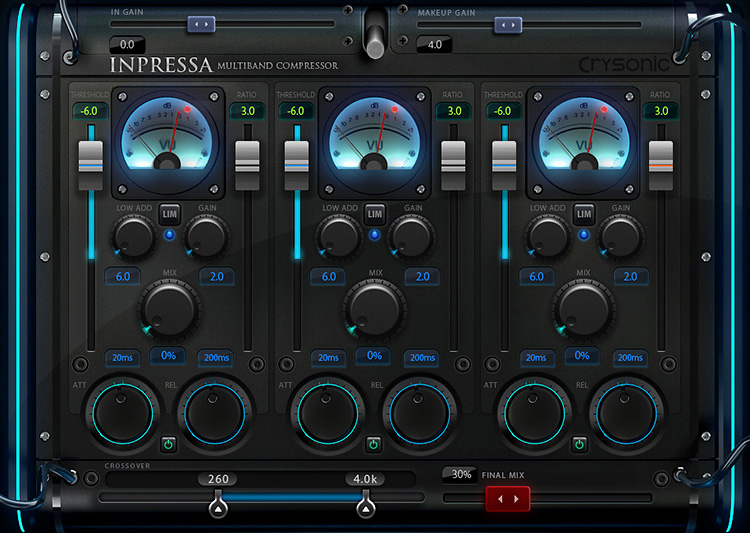Toggle LIM limiter on first band
Image resolution: width=750 pixels, height=533 pixels.
click(x=169, y=214)
